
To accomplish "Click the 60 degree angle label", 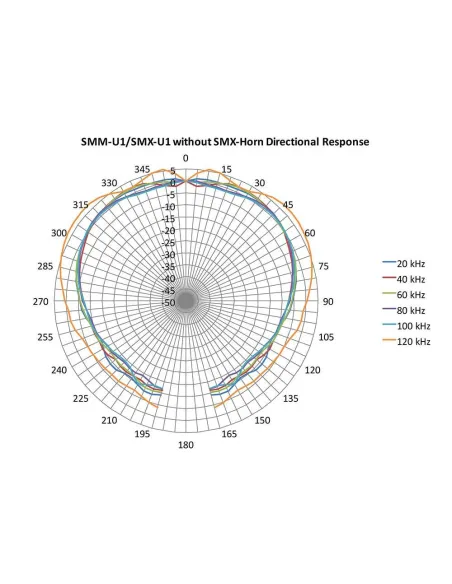I will (310, 233).
